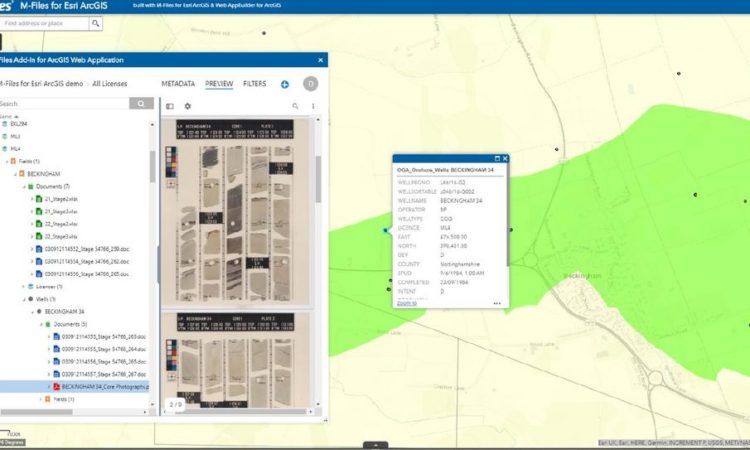Screen dimensions: 750x450
Task: Click the tree vertical scrollbar thumb
Action: coord(153,166)
